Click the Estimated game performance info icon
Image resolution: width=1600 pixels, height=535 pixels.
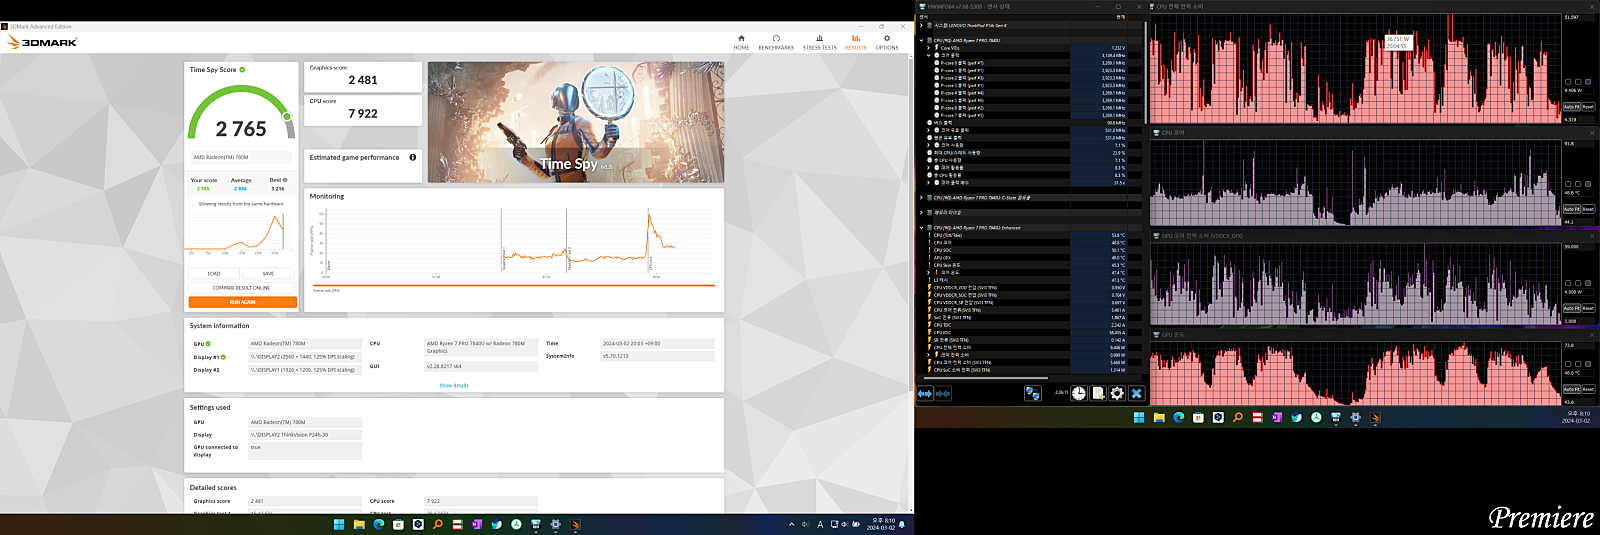coord(413,157)
